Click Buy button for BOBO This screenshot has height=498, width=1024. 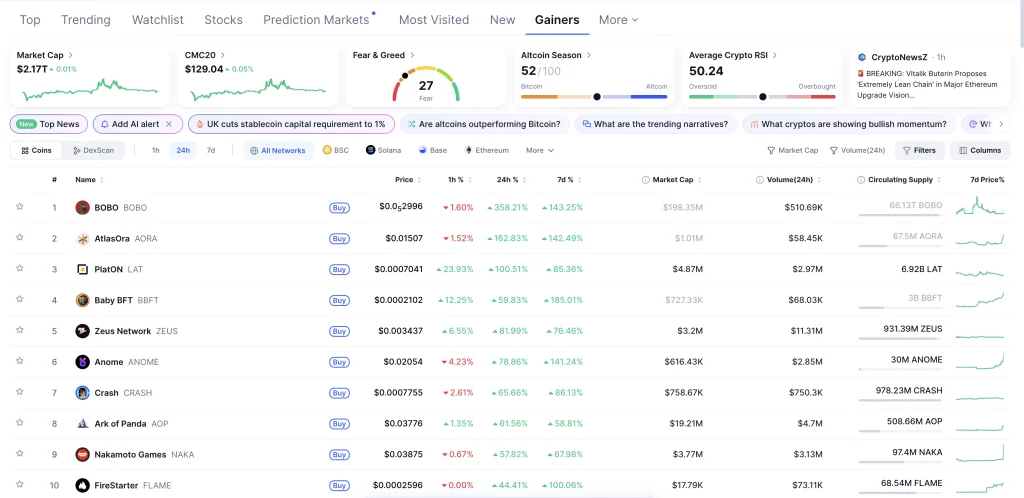coord(339,208)
